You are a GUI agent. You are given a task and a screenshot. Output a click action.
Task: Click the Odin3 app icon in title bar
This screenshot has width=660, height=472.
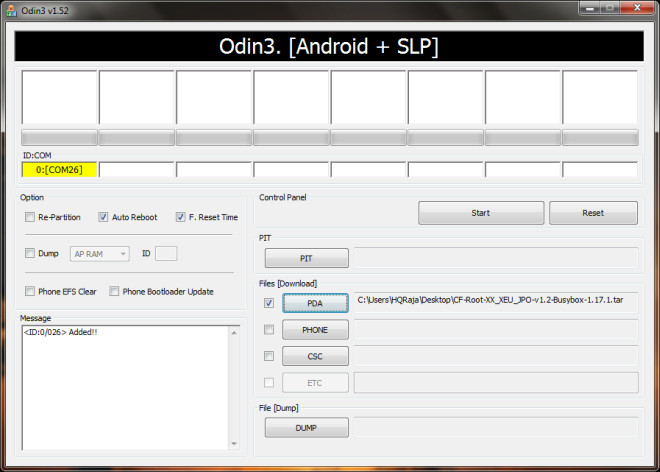(11, 11)
